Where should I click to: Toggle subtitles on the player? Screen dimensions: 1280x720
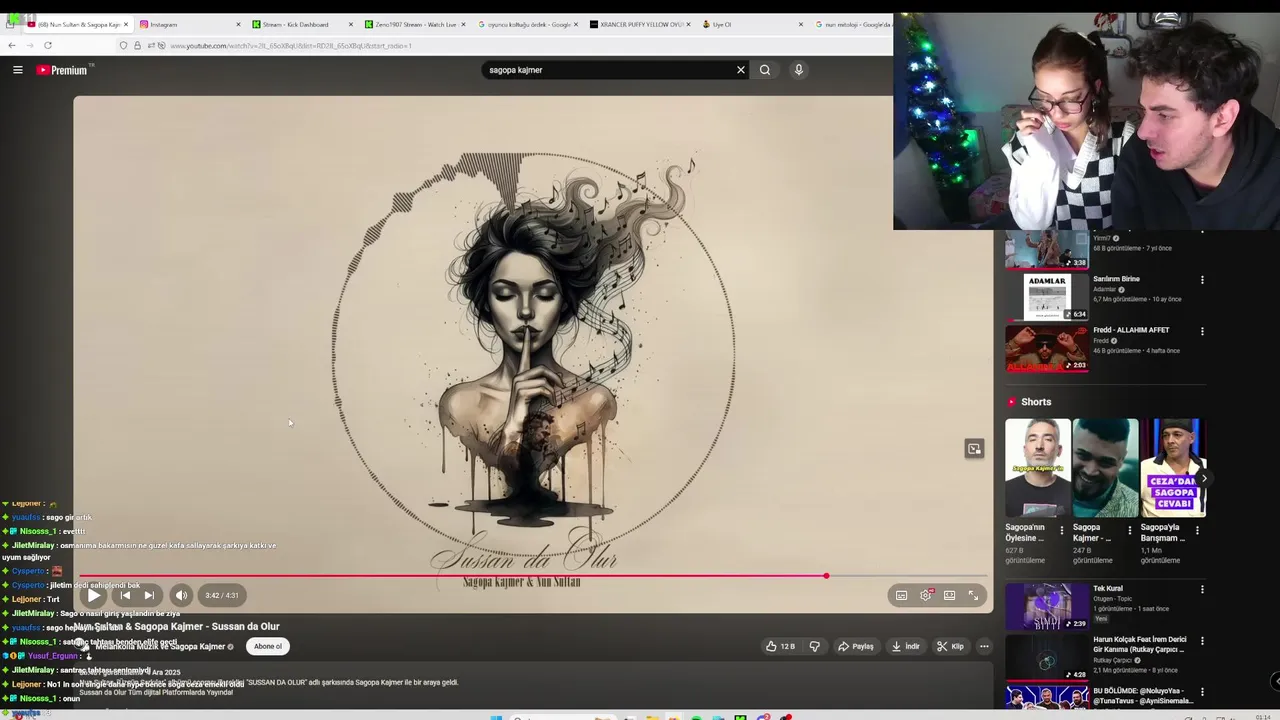901,595
